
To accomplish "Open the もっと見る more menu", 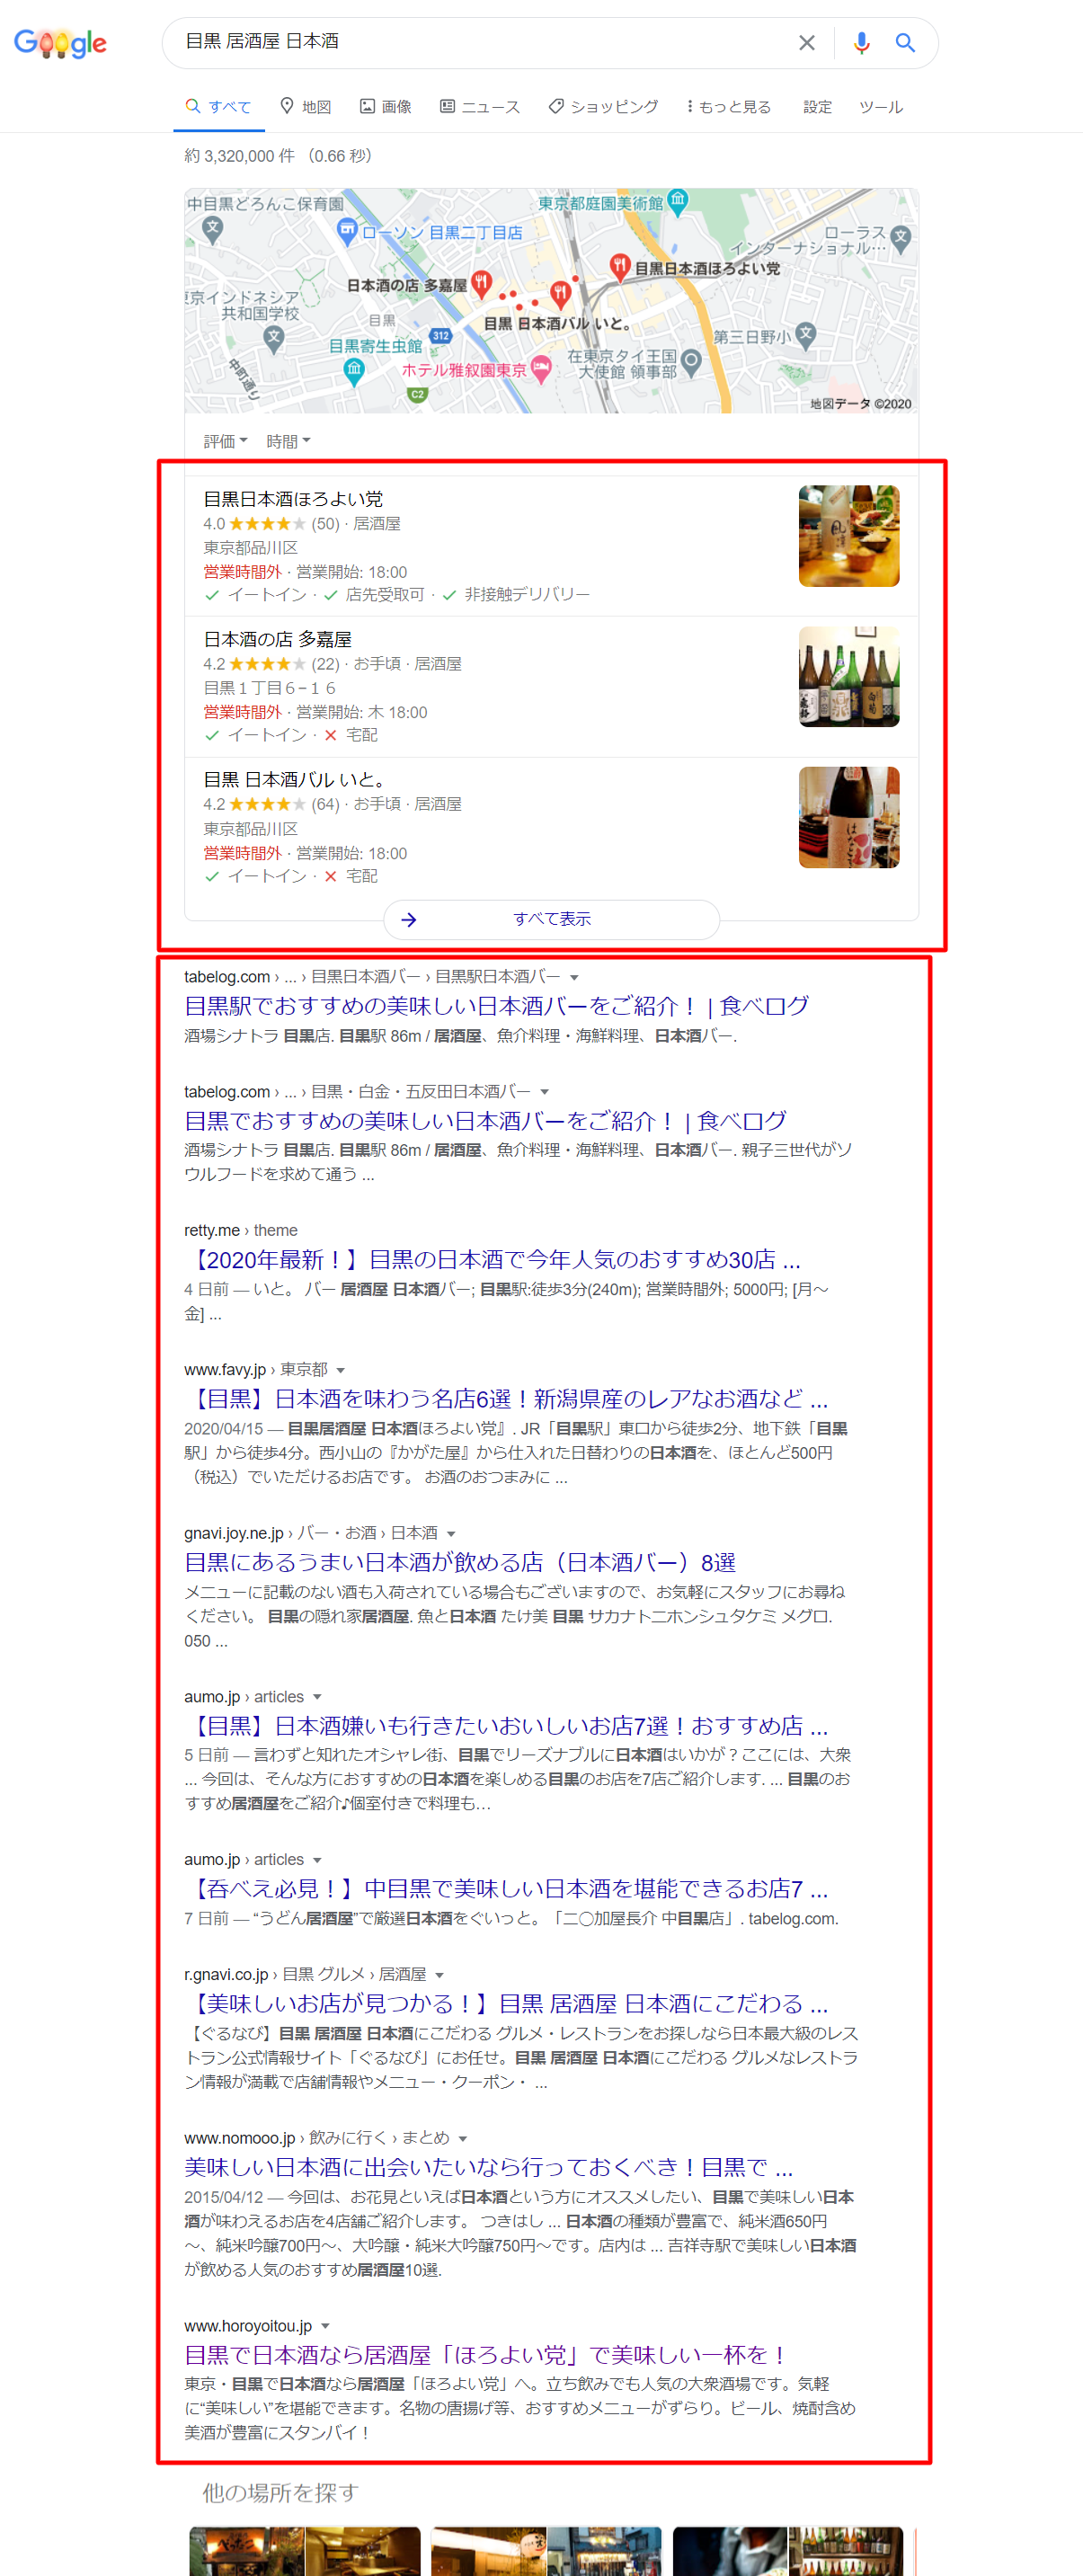I will click(x=728, y=106).
